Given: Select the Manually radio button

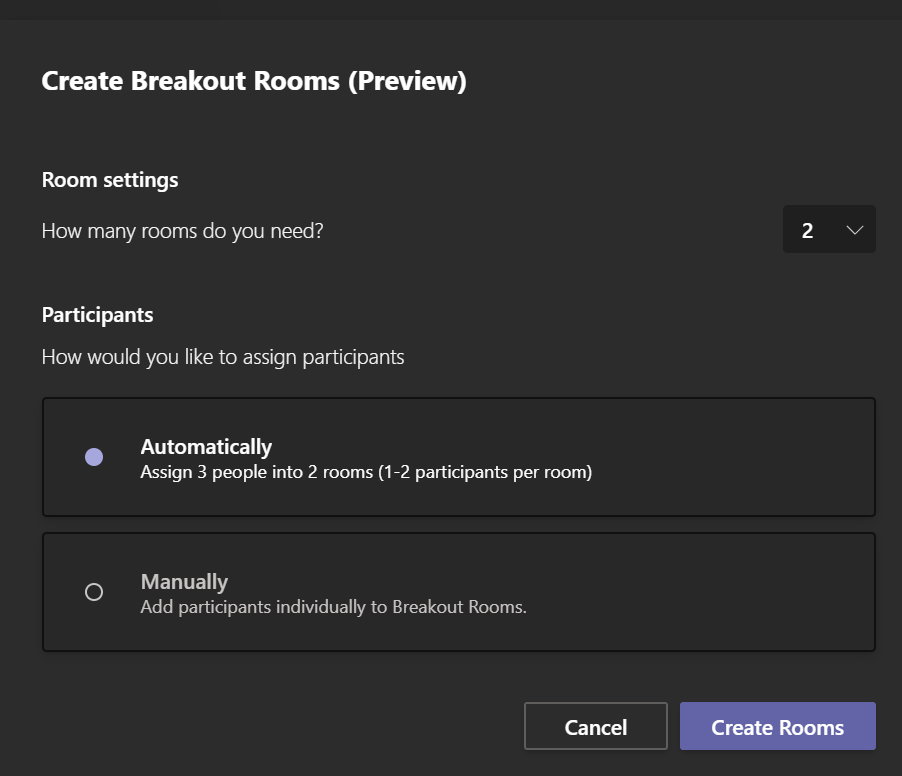Looking at the screenshot, I should click(x=94, y=592).
